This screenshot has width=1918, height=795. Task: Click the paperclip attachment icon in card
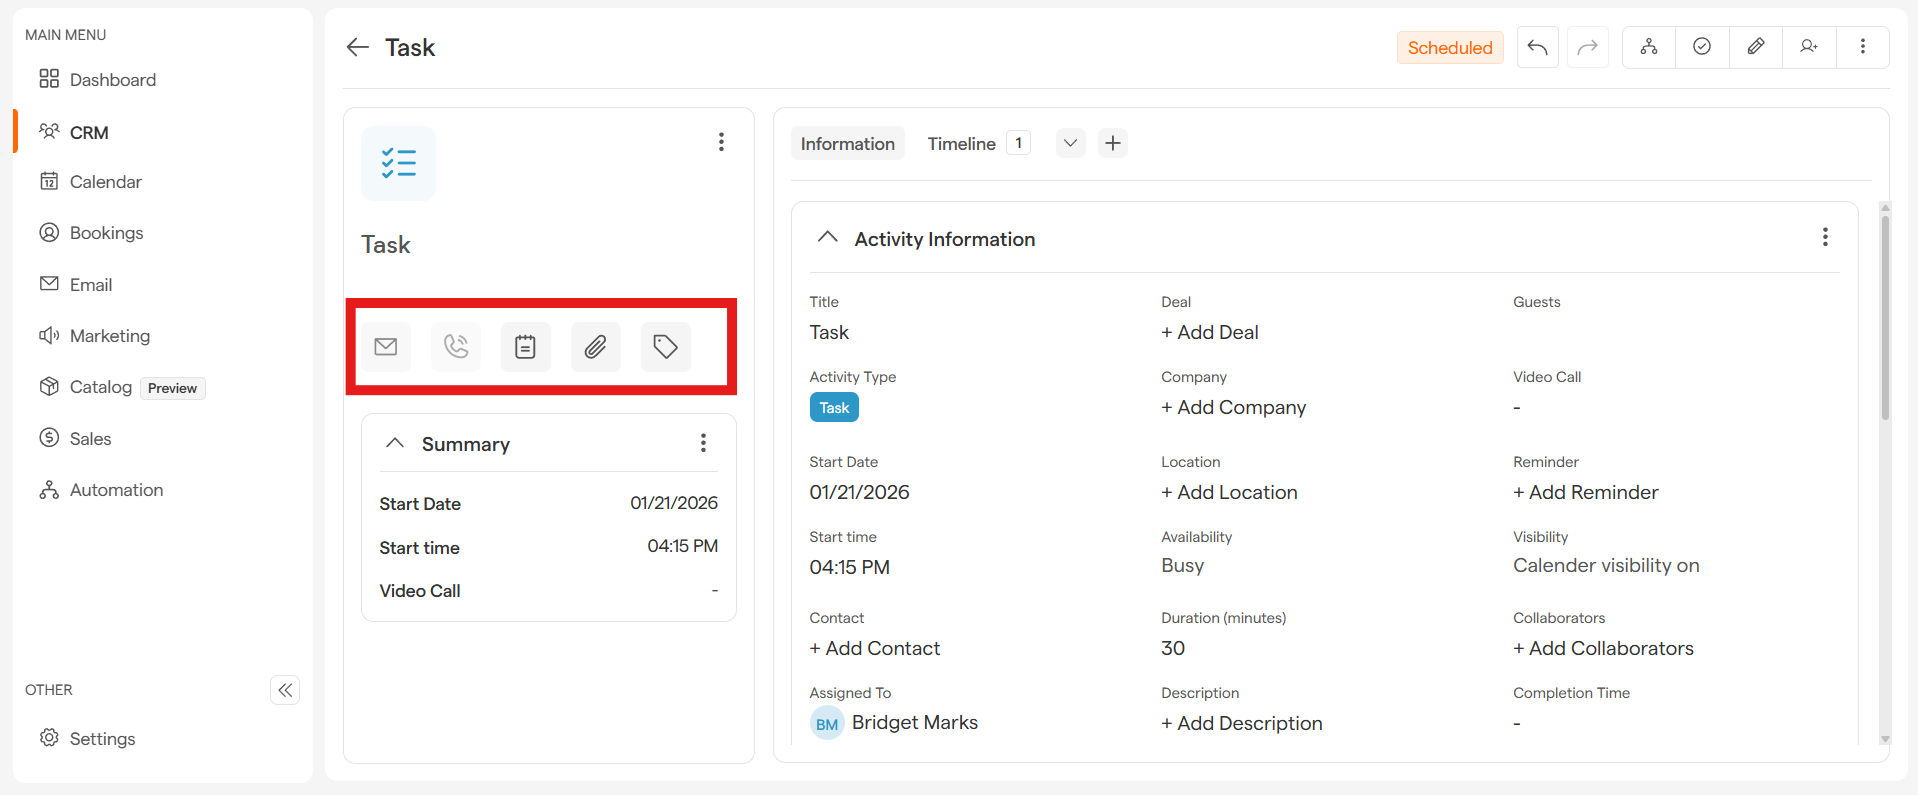click(596, 347)
